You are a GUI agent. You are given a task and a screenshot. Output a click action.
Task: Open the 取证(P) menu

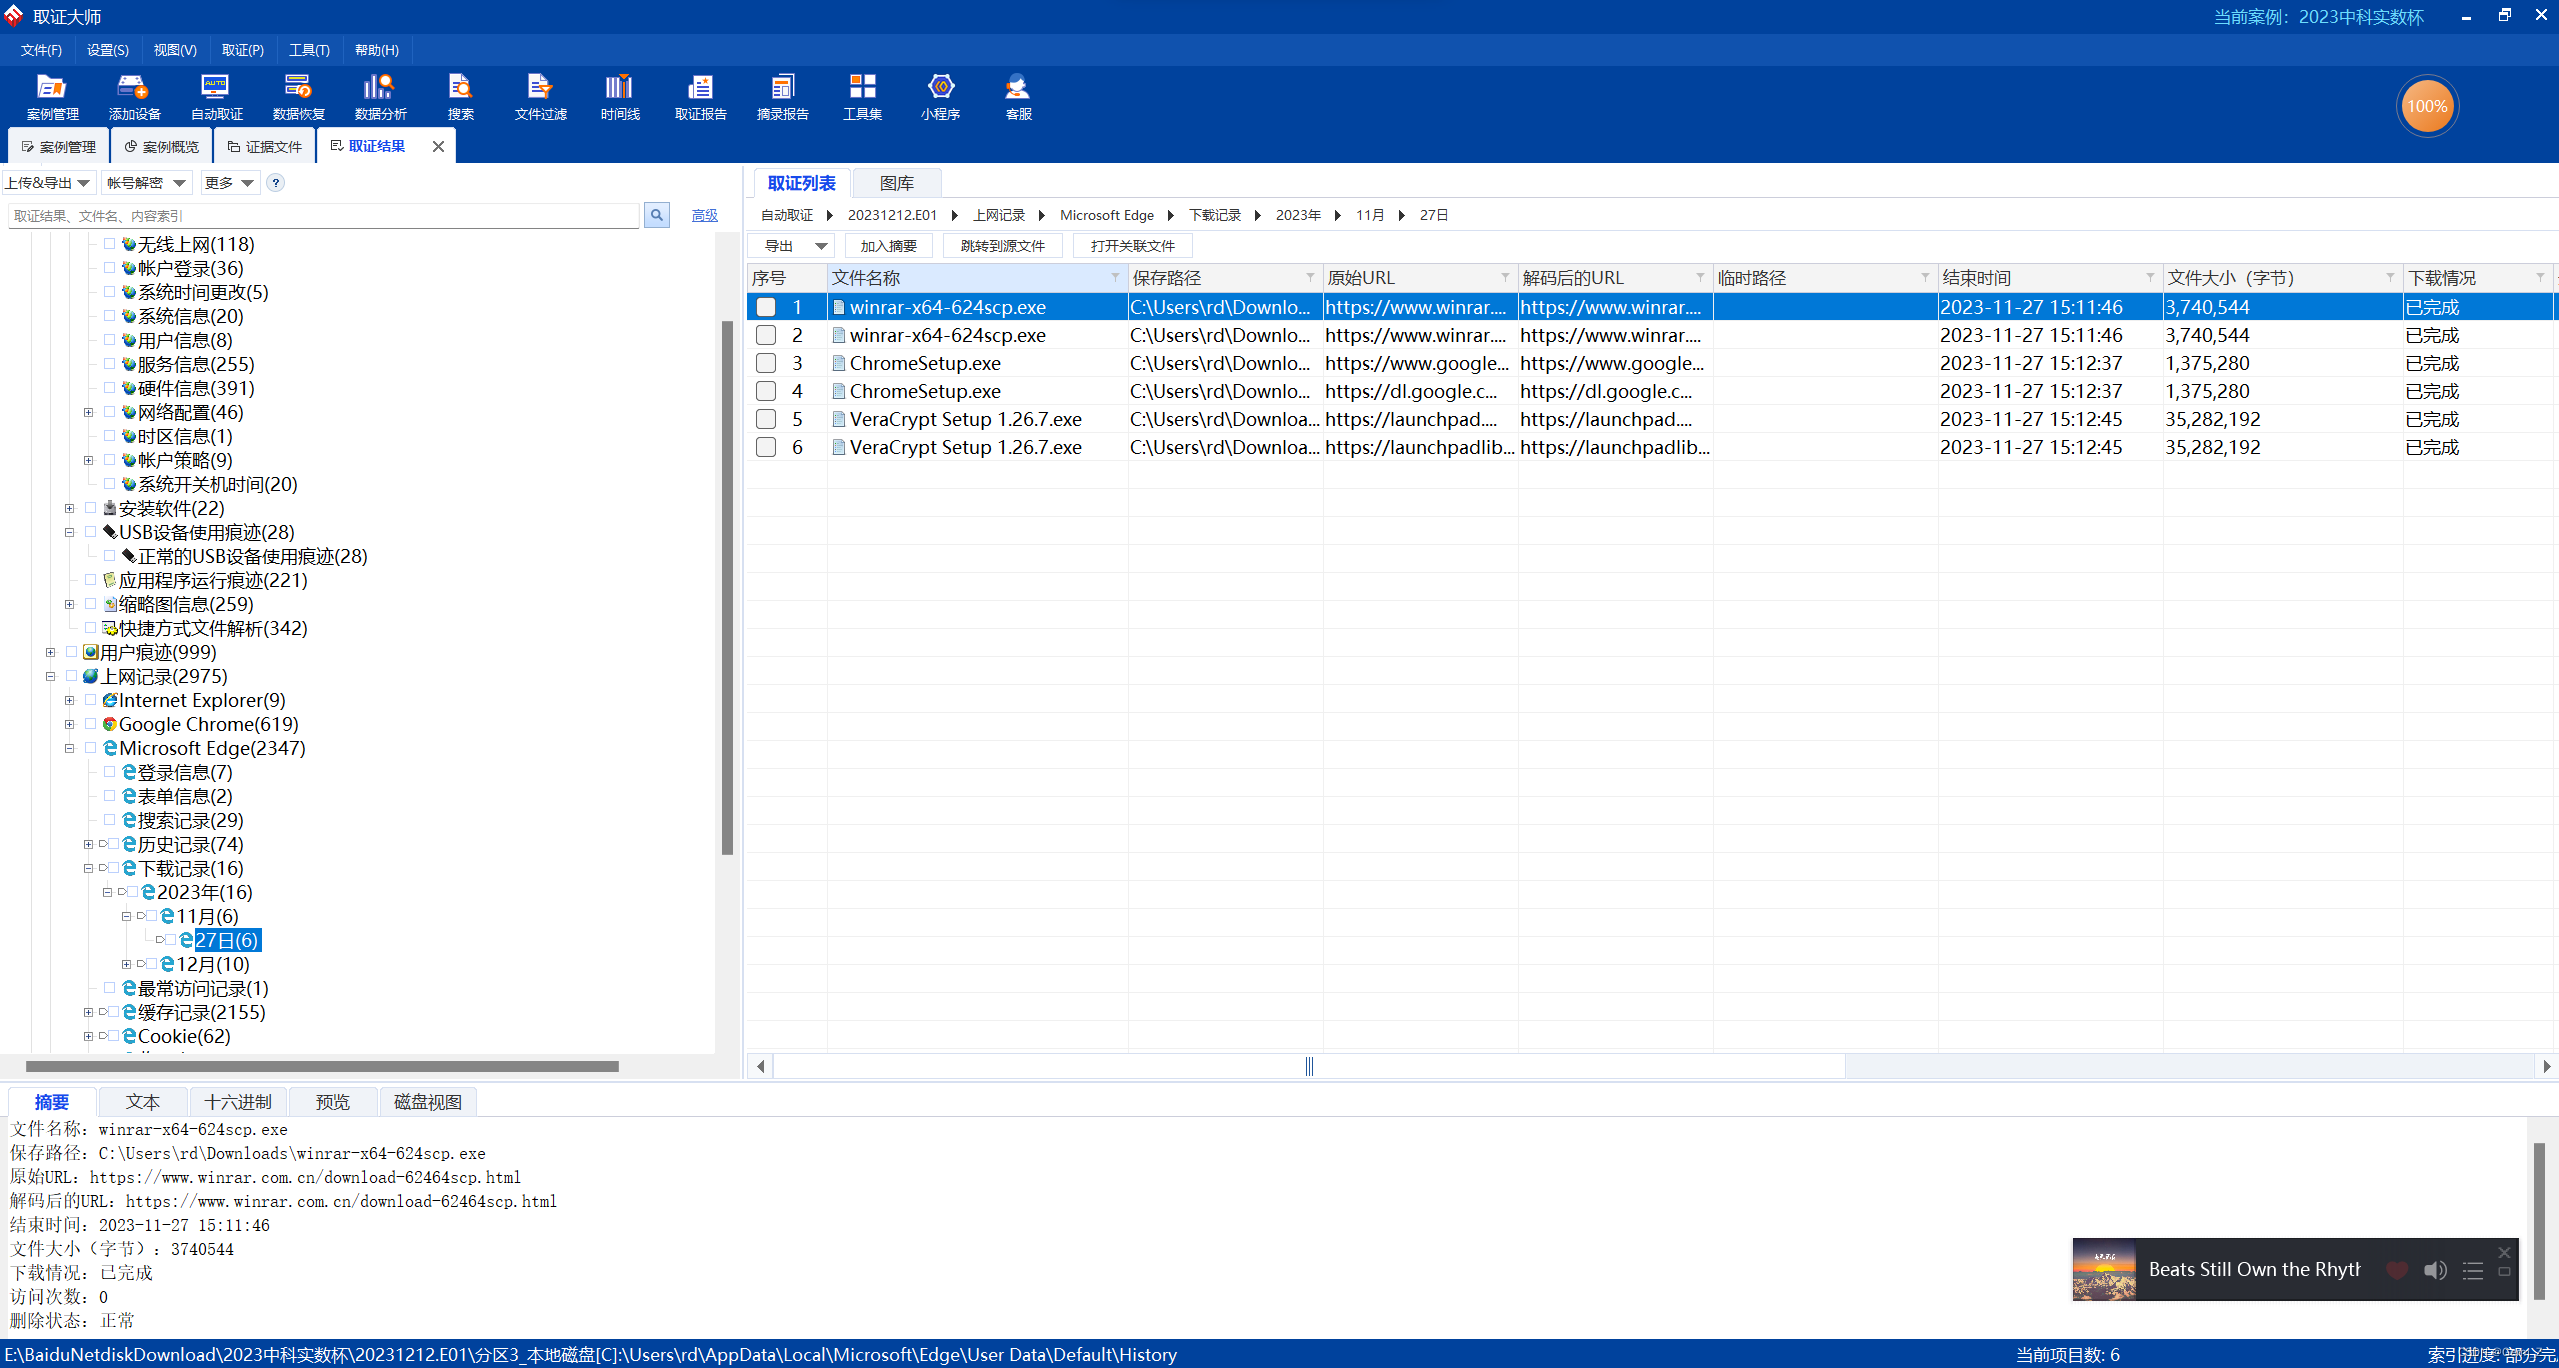pyautogui.click(x=242, y=50)
